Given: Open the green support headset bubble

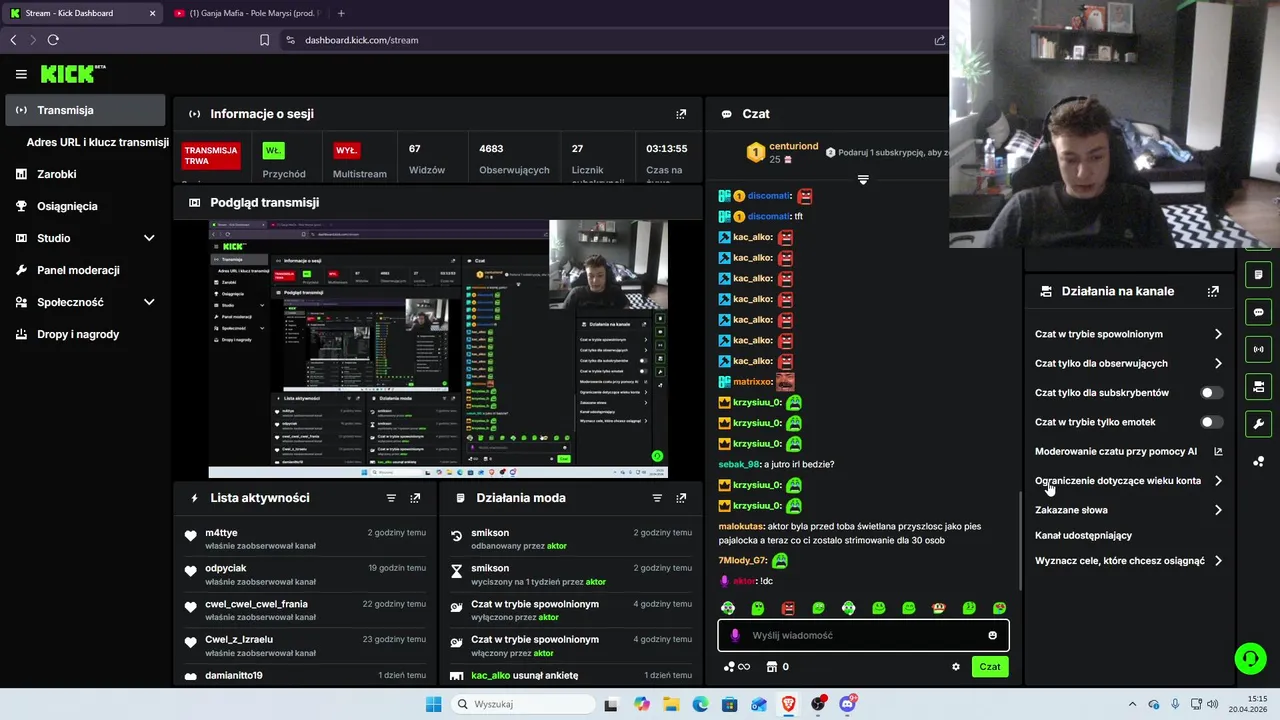Looking at the screenshot, I should coord(1250,658).
